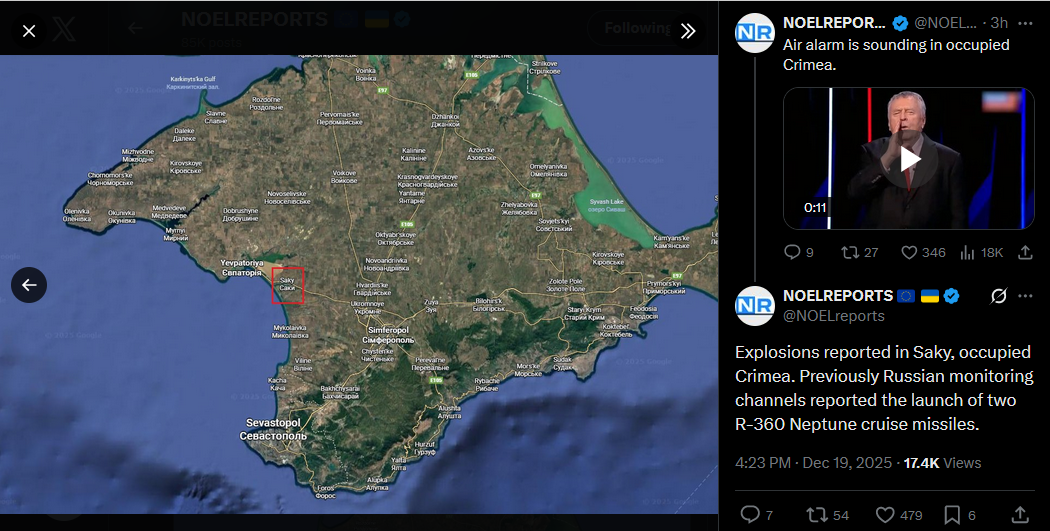This screenshot has width=1050, height=531.
Task: Collapse side panel with double chevron
Action: 688,31
